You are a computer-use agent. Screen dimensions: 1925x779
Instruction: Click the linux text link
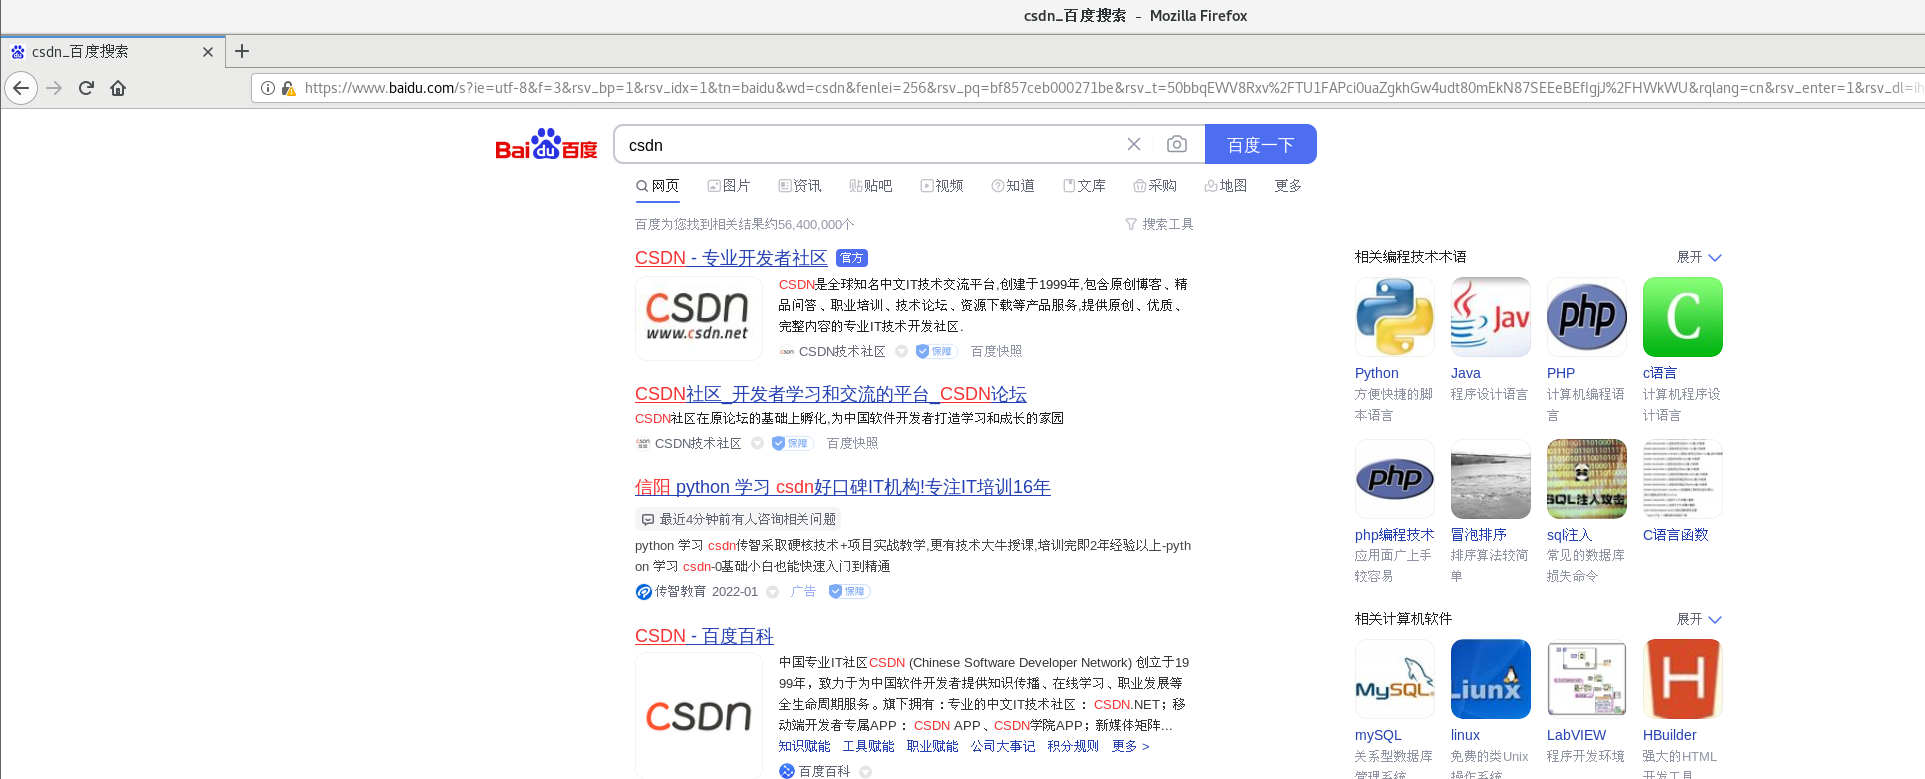pos(1465,735)
